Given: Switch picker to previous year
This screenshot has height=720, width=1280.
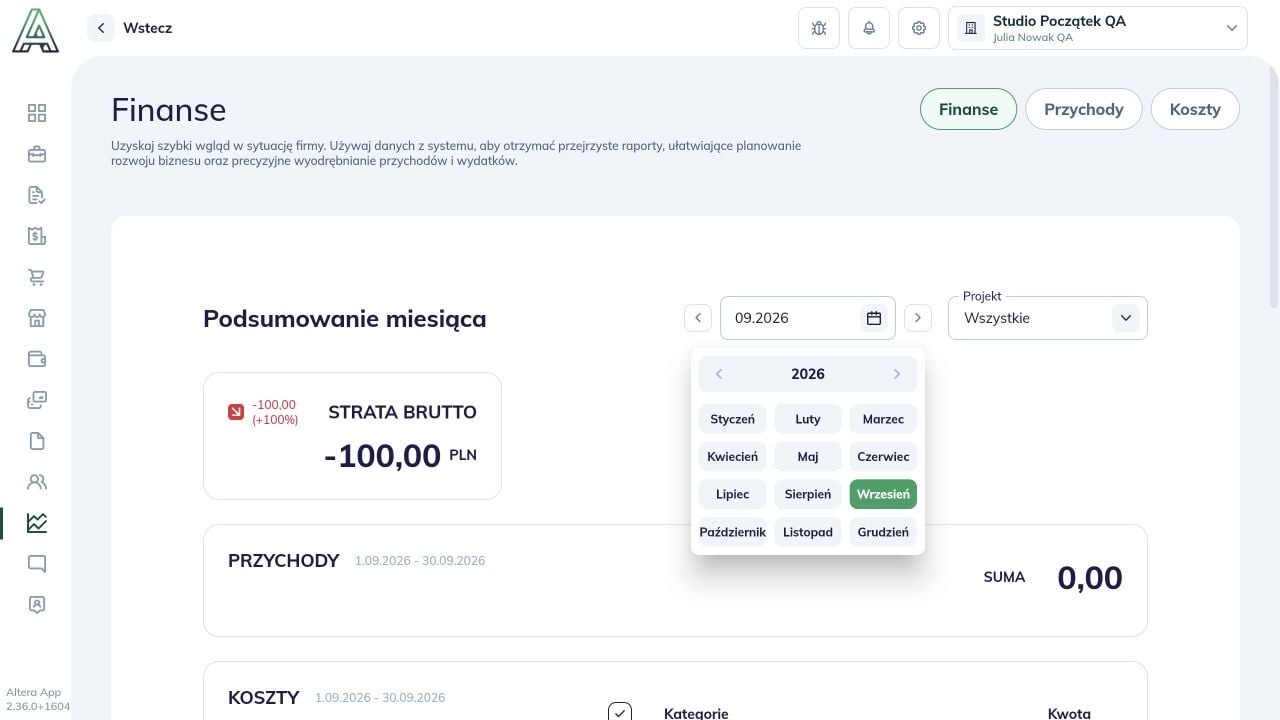Looking at the screenshot, I should point(719,374).
